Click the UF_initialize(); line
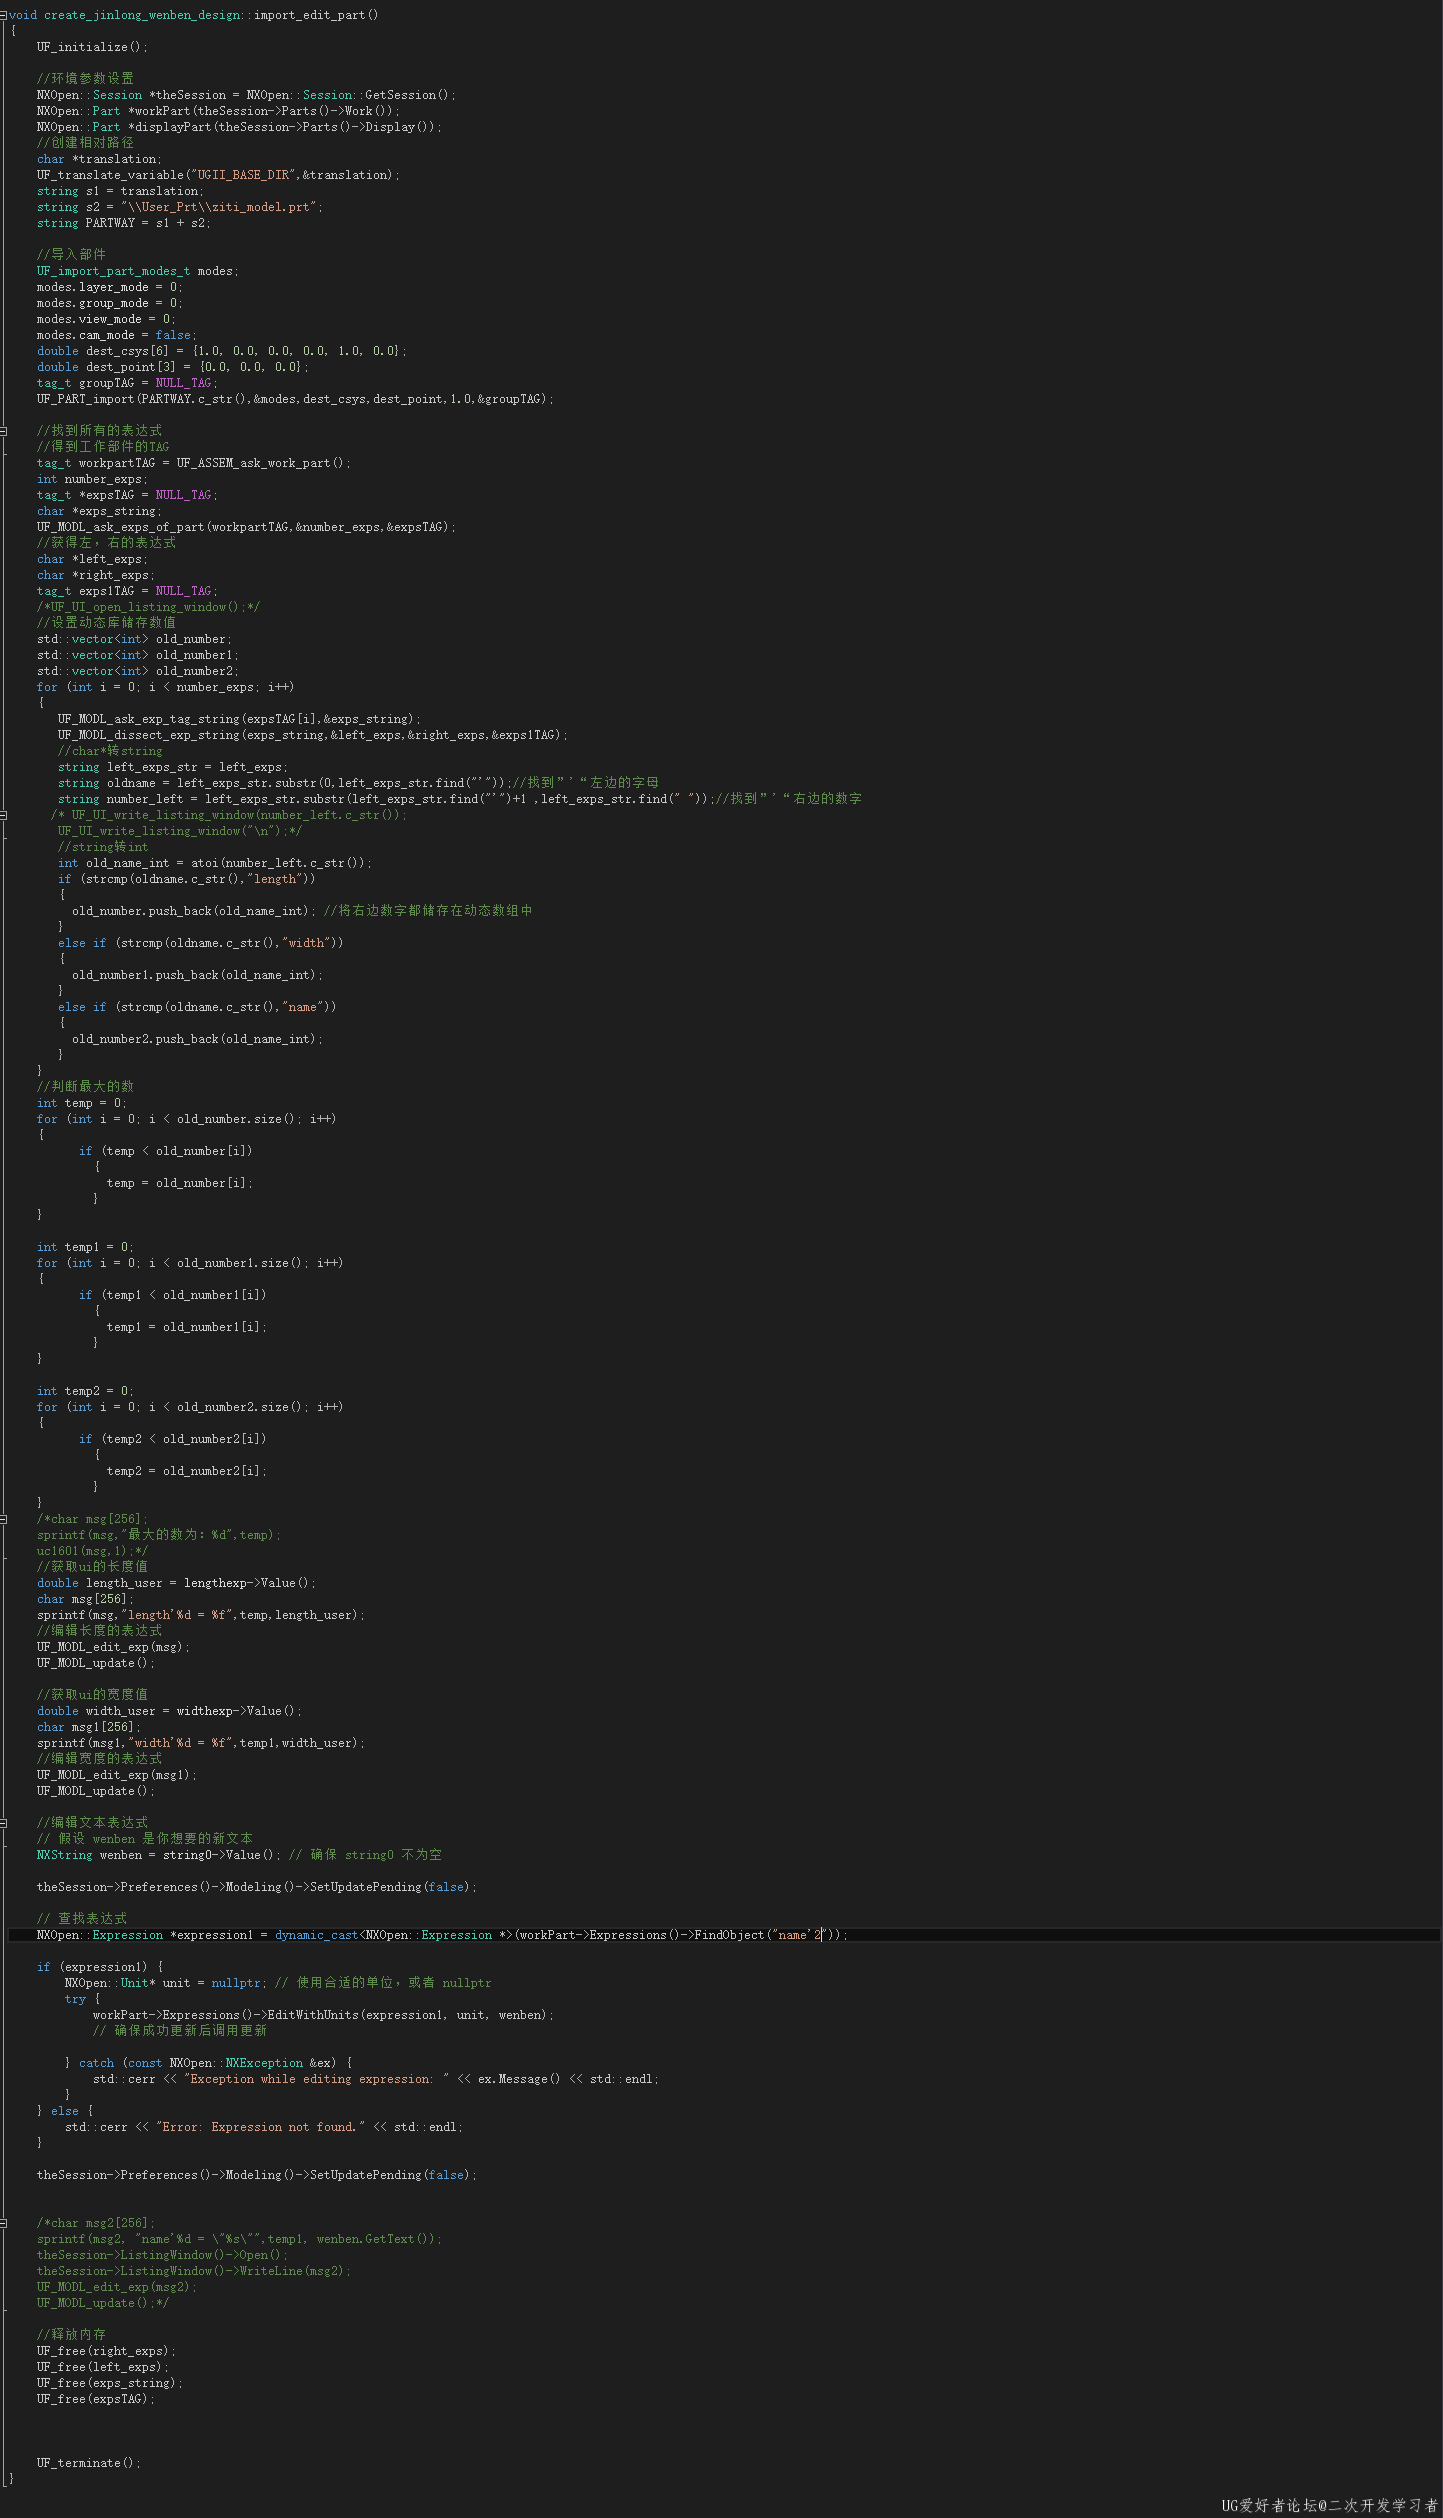This screenshot has width=1443, height=2518. [x=92, y=47]
